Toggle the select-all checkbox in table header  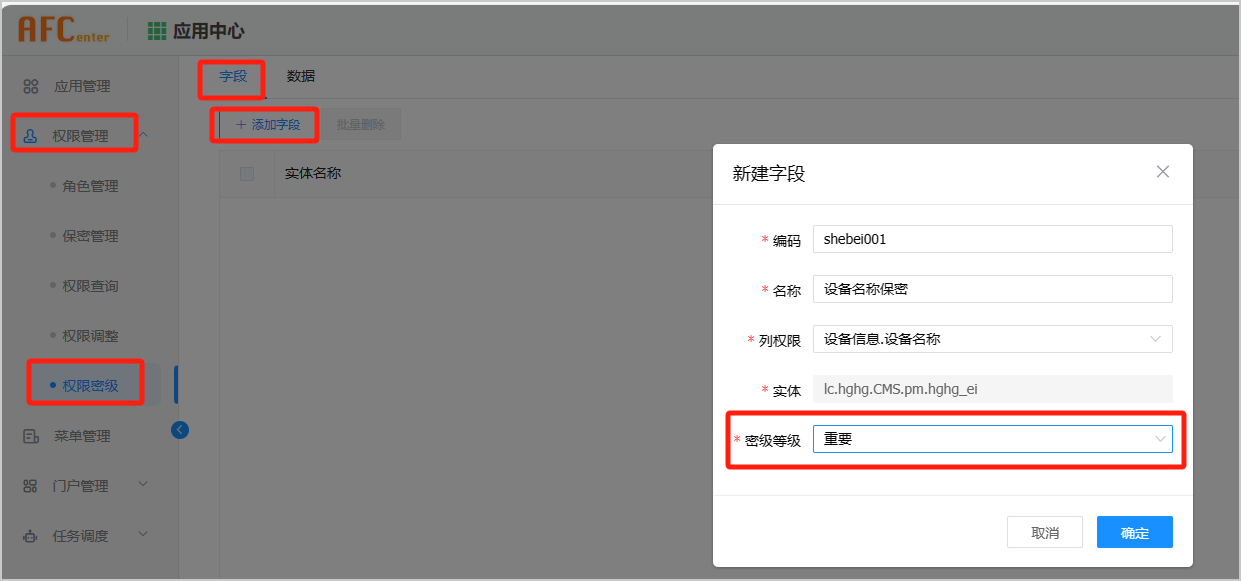[x=247, y=174]
